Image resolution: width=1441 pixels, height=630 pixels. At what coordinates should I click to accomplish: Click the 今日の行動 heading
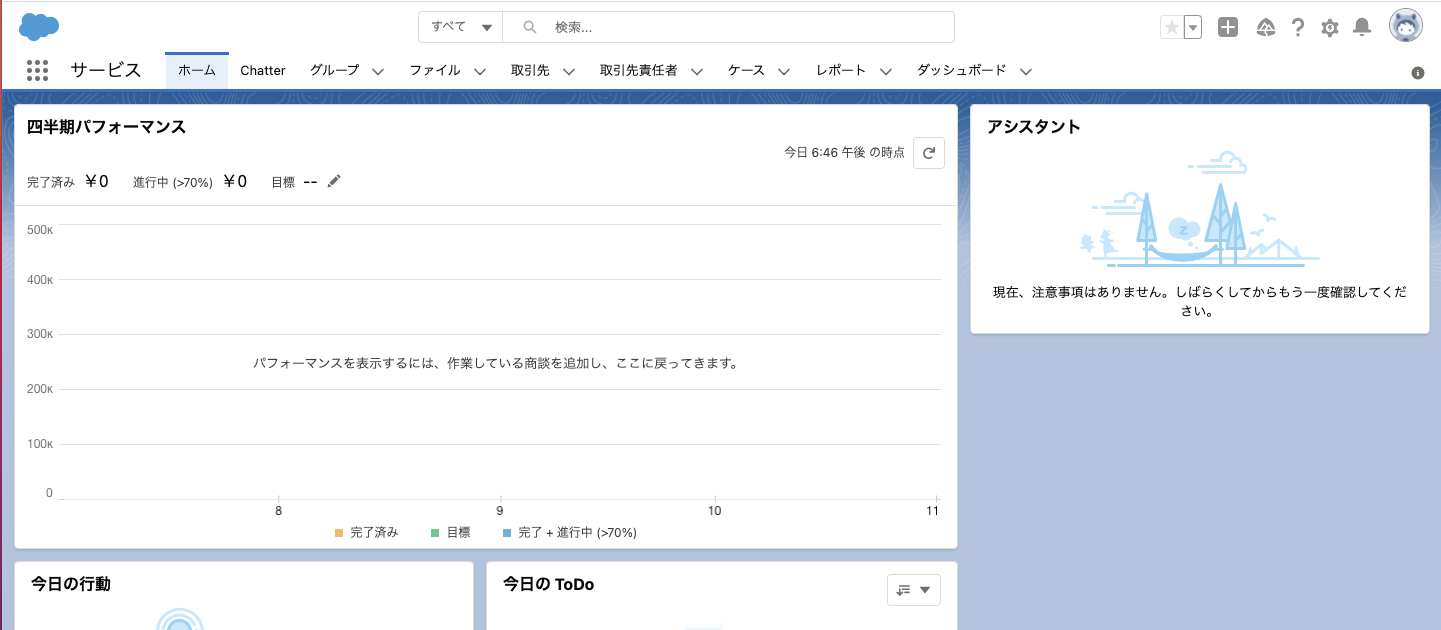[71, 584]
